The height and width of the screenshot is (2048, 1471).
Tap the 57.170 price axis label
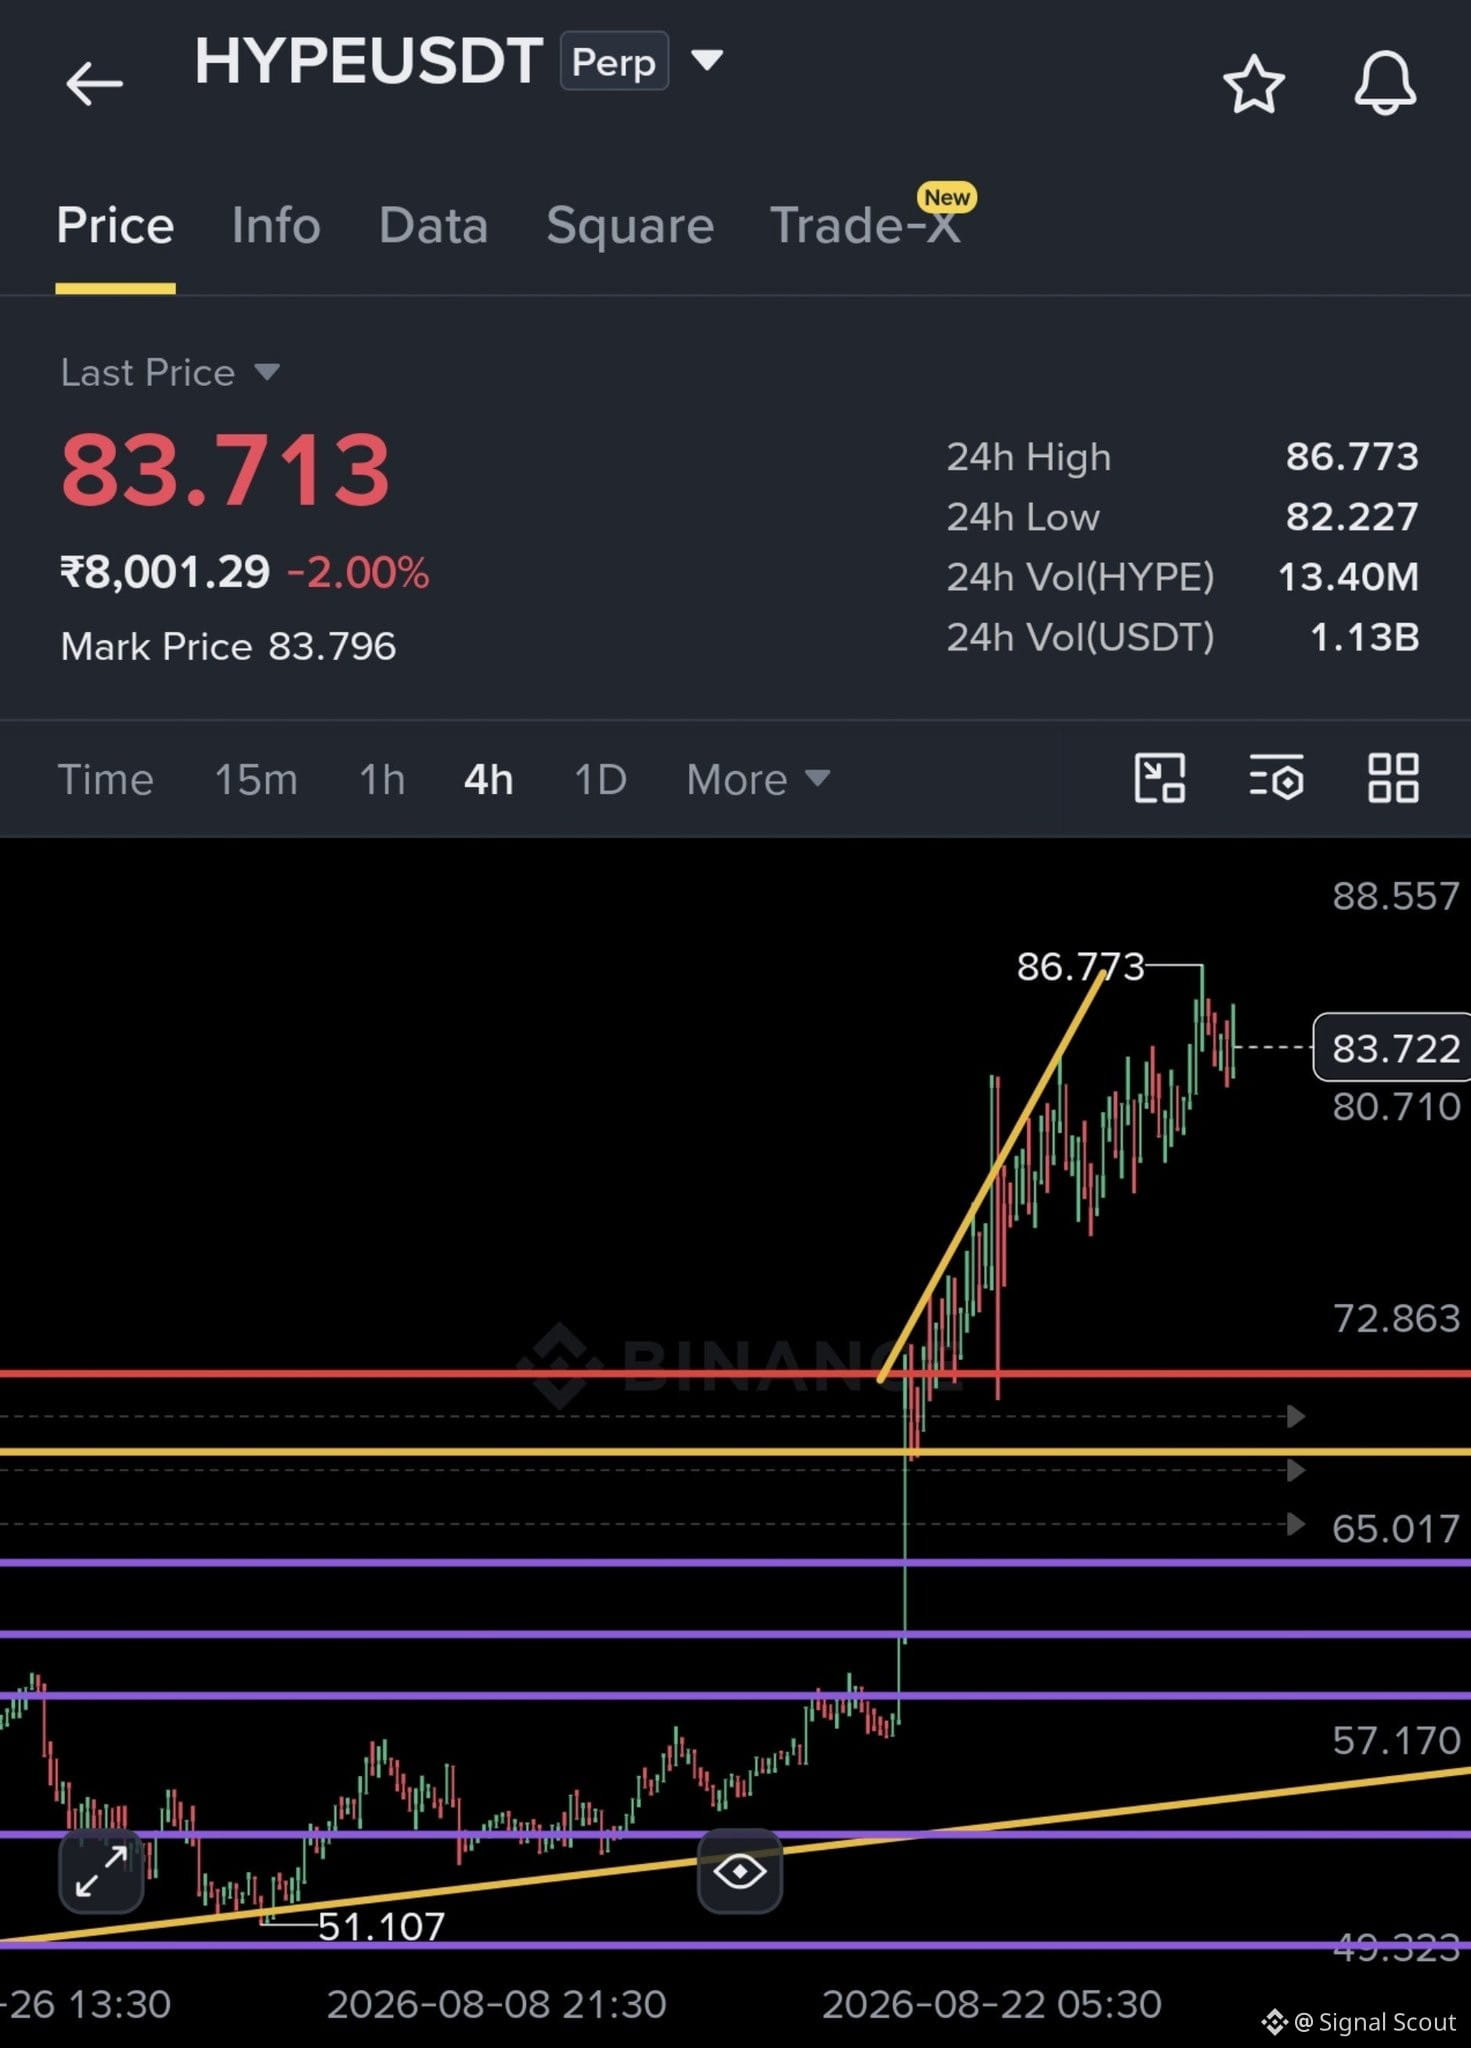pyautogui.click(x=1395, y=1741)
